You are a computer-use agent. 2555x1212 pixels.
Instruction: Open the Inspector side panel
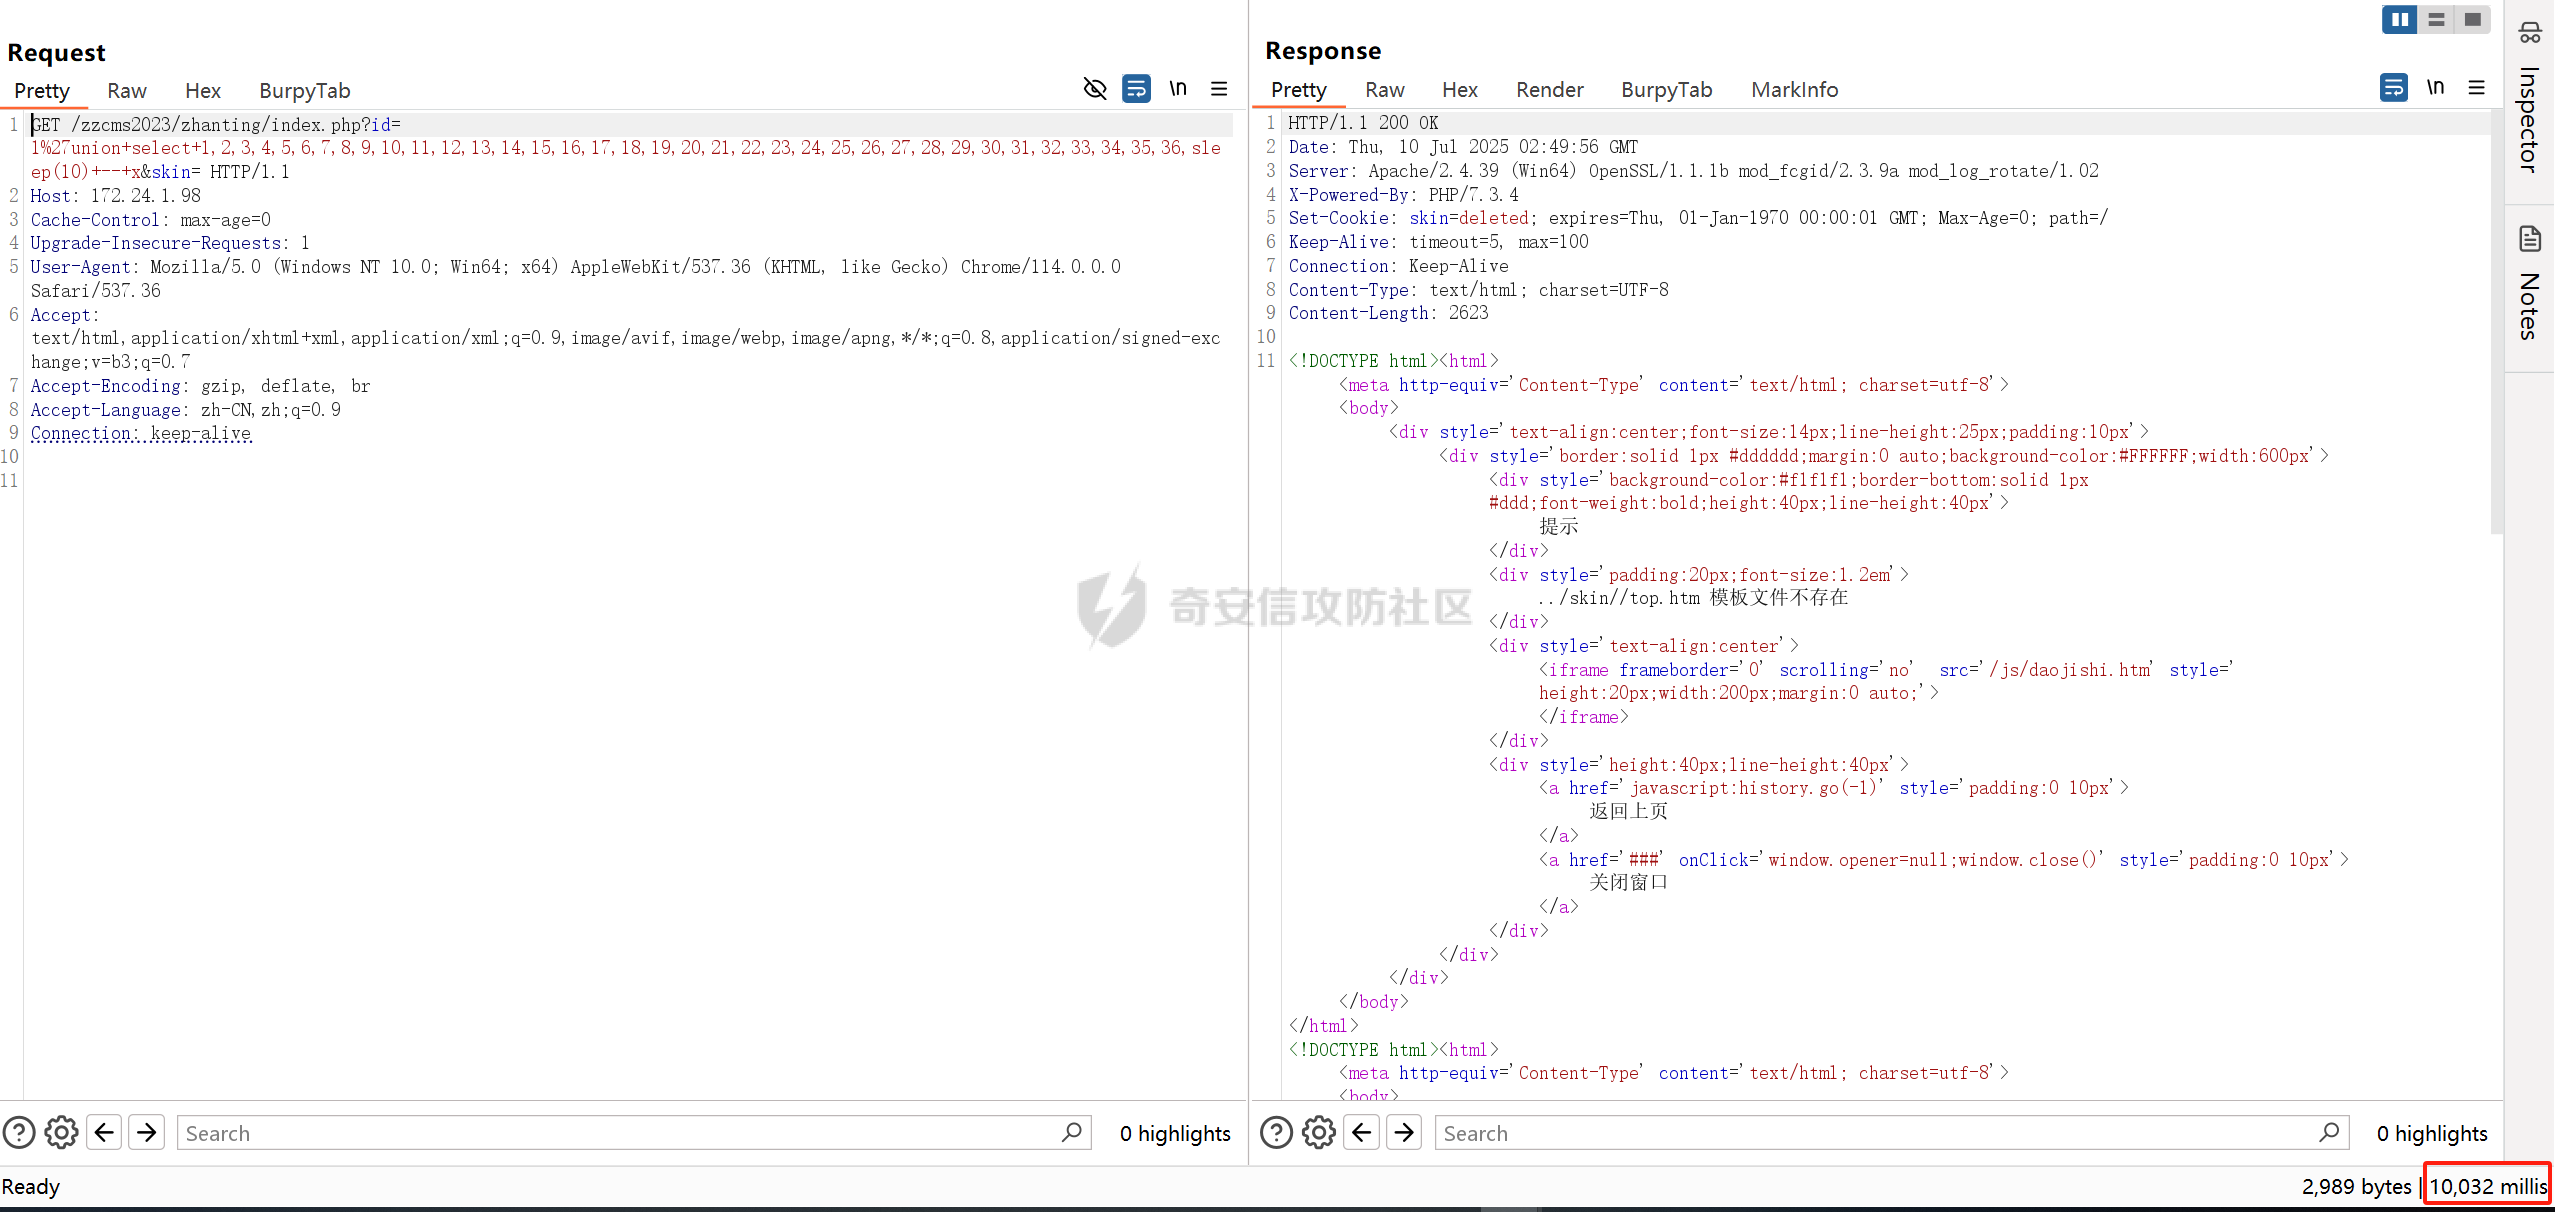click(x=2530, y=98)
